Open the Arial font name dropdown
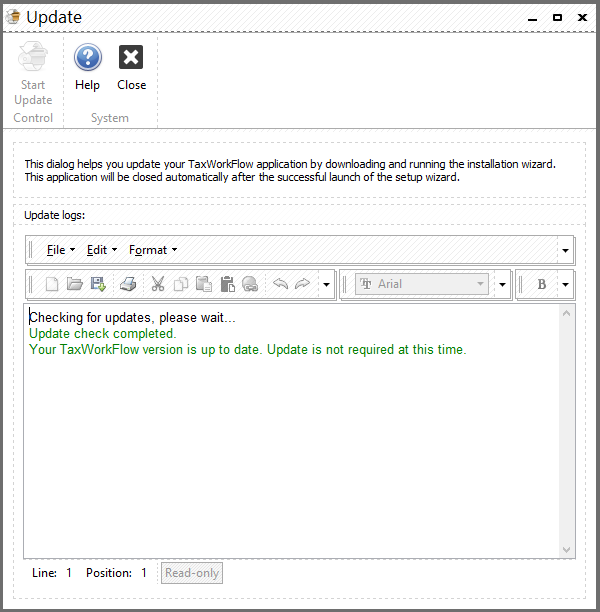 [x=422, y=284]
